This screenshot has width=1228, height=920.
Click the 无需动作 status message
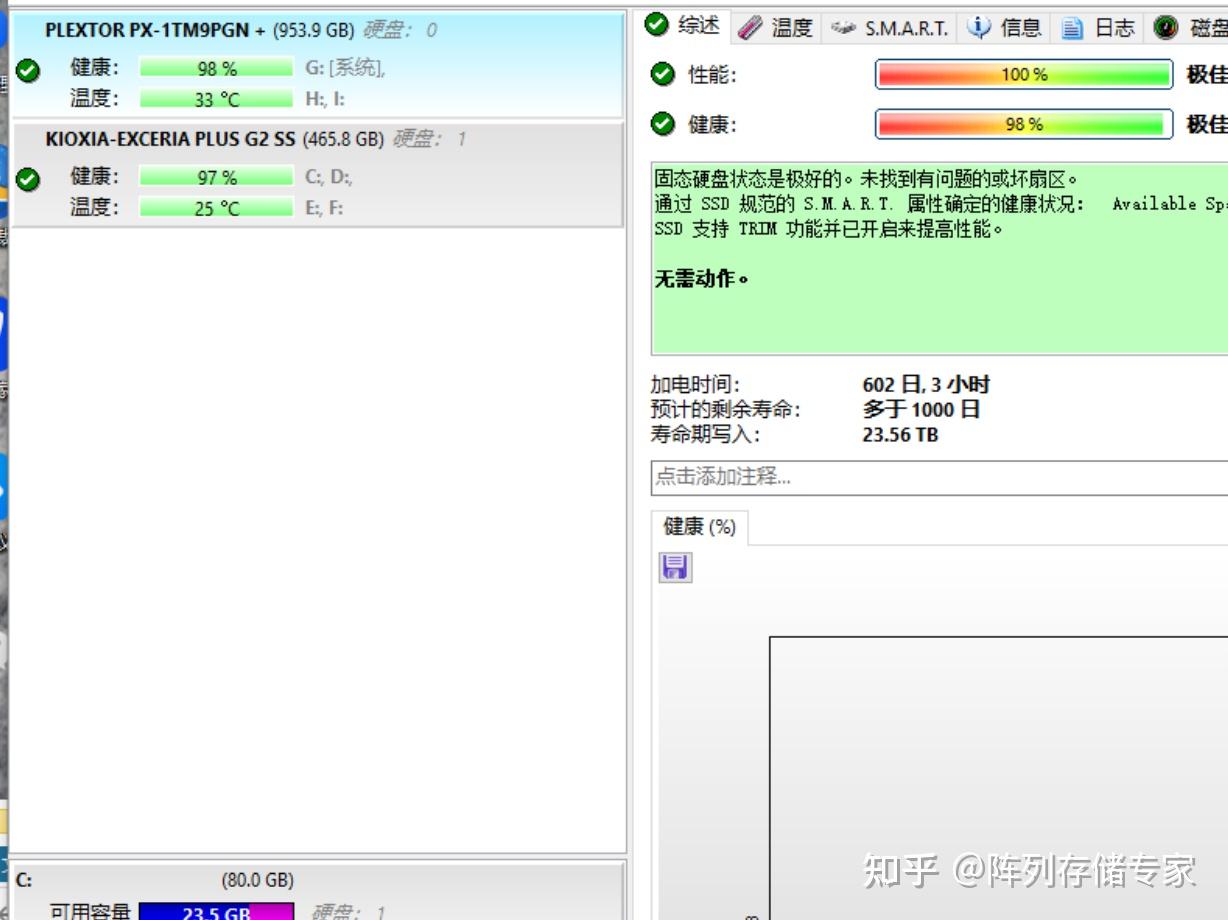[702, 279]
